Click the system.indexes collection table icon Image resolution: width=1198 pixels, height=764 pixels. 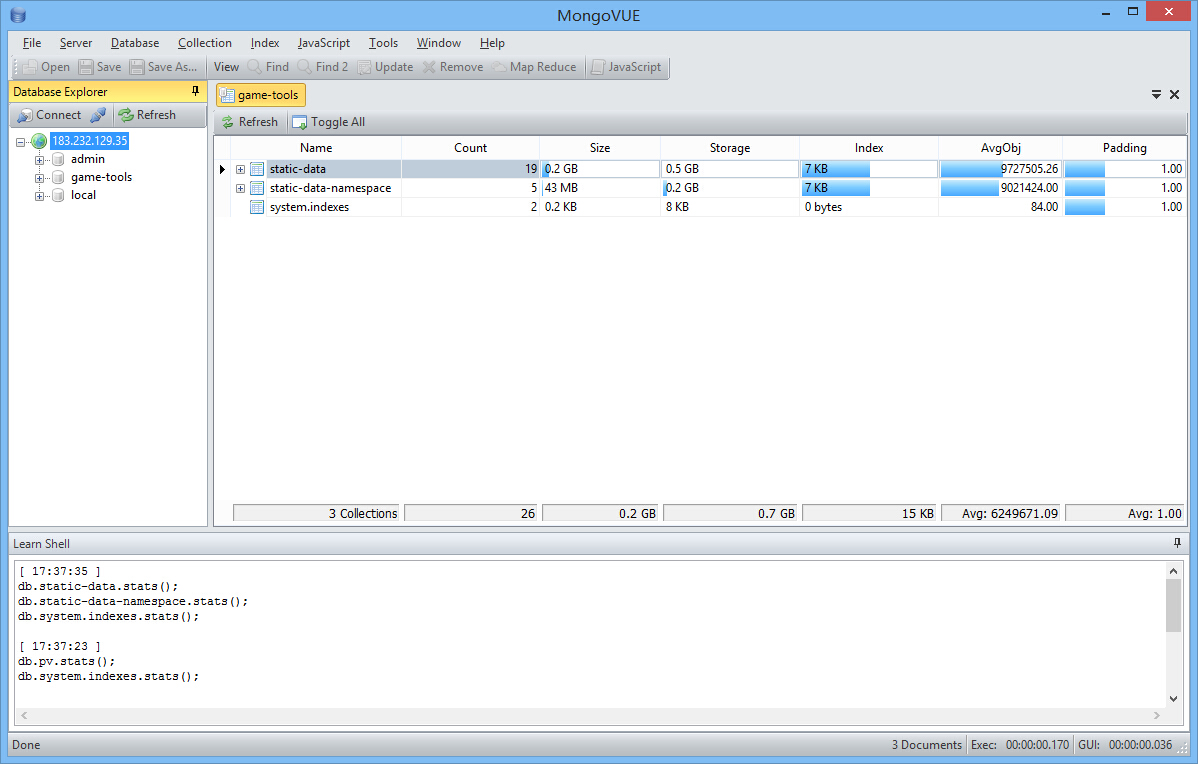point(257,207)
